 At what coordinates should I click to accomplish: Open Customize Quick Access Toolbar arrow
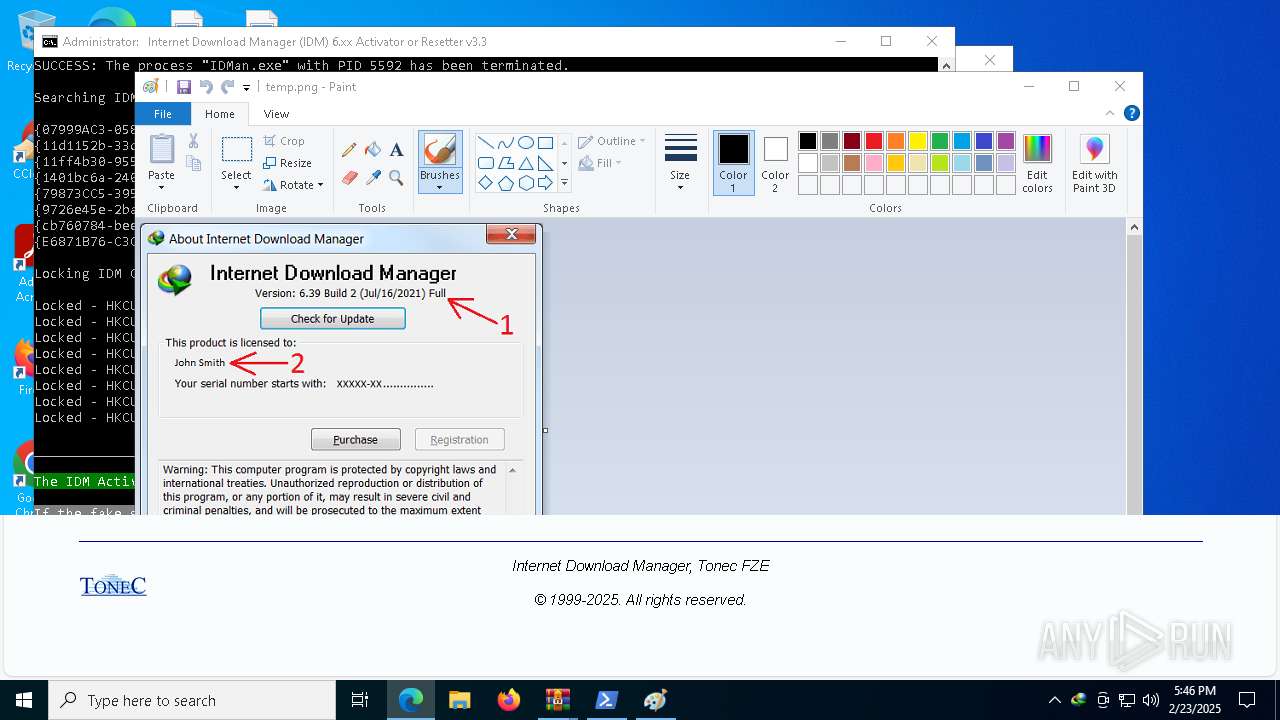[x=247, y=88]
